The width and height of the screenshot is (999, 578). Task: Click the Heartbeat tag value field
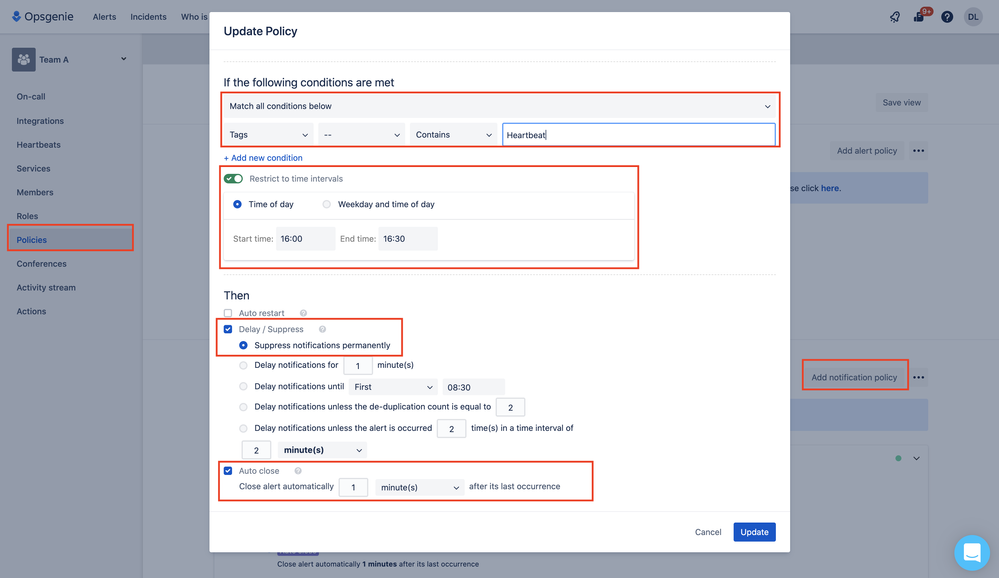point(638,134)
